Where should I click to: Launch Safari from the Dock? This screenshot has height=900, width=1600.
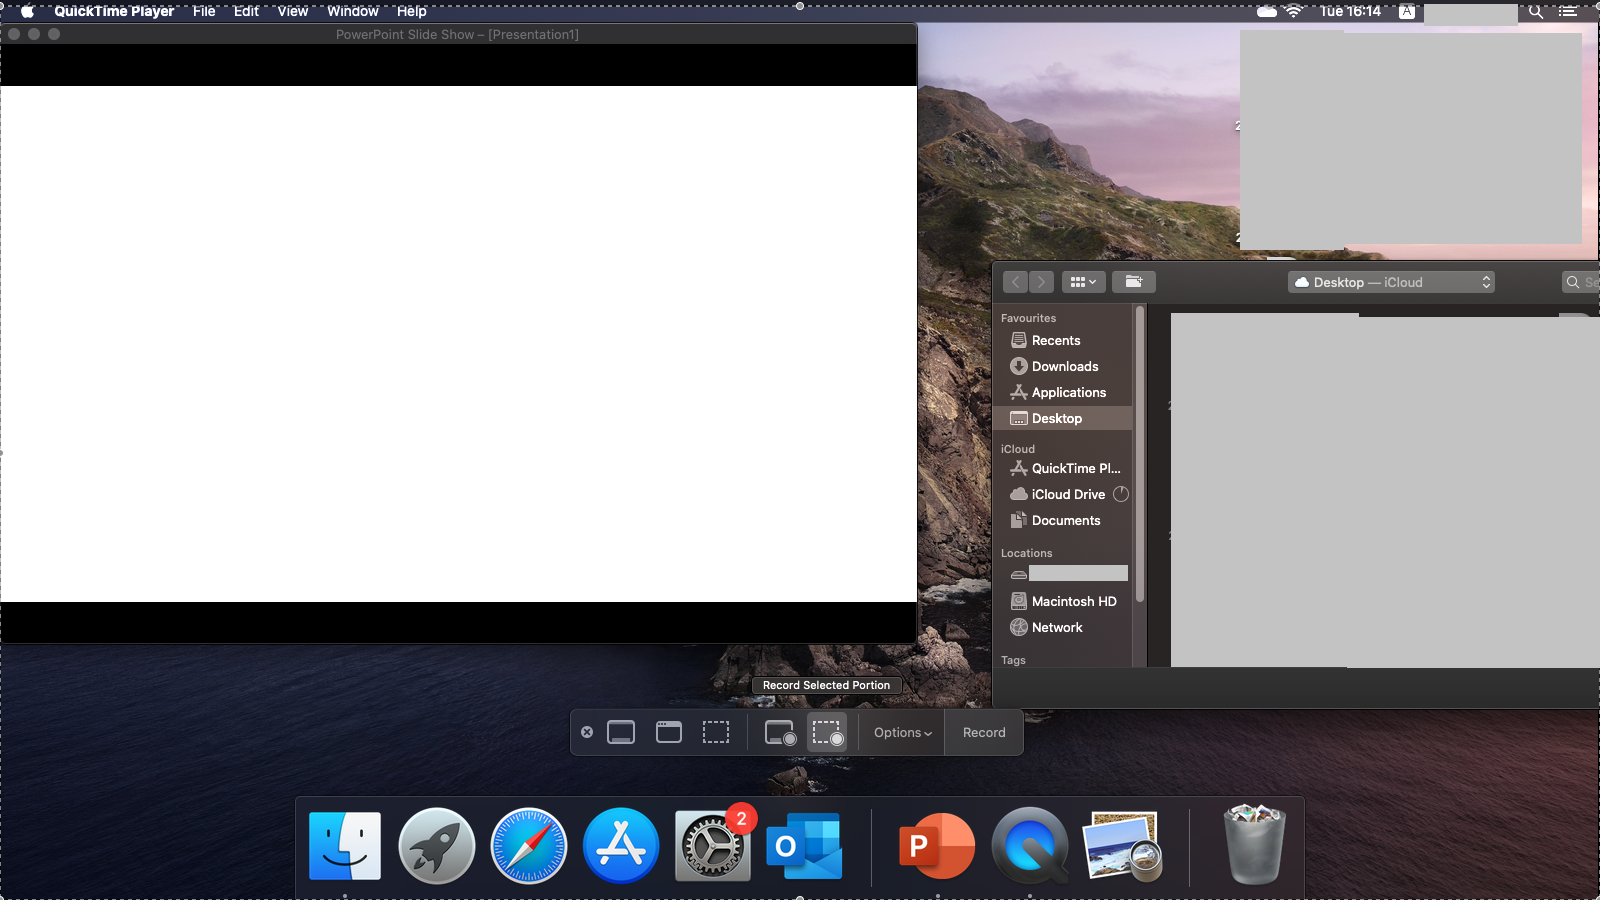[x=529, y=846]
